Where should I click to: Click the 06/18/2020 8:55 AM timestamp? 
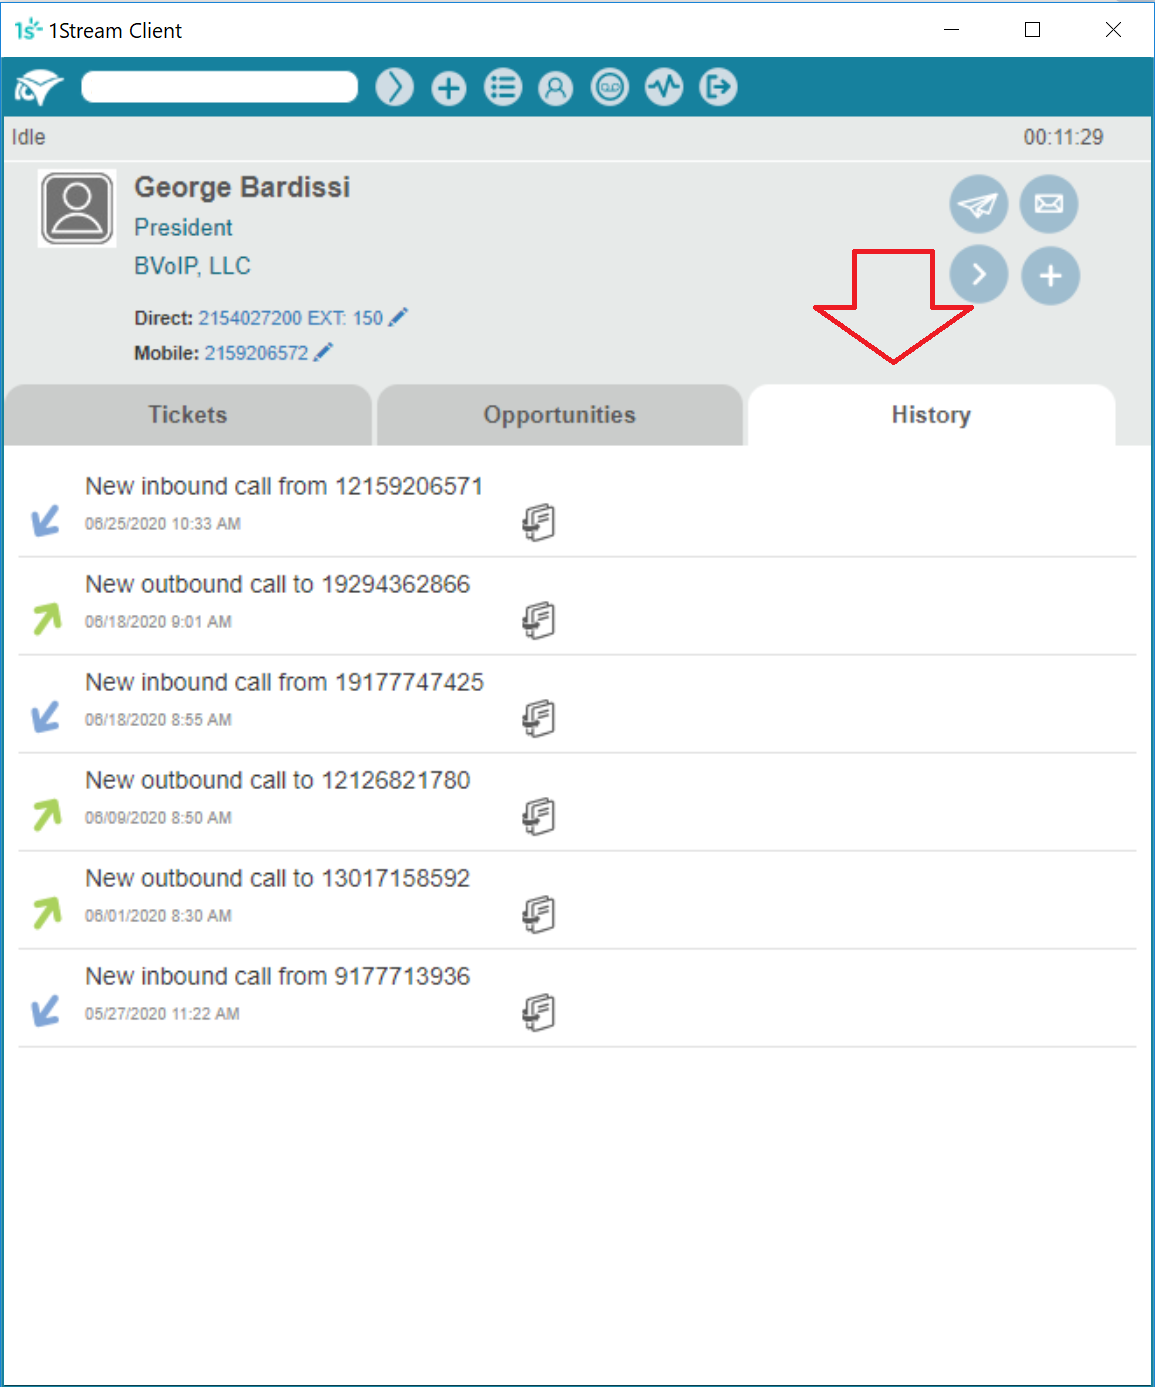point(158,720)
